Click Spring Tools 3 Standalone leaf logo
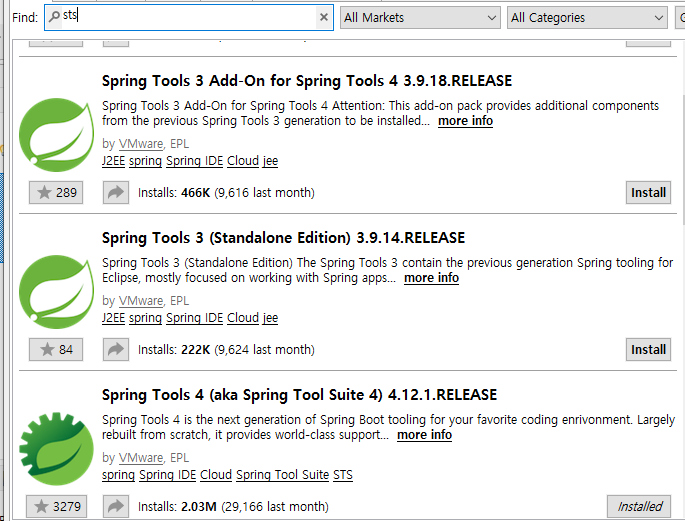This screenshot has height=521, width=685. point(57,292)
